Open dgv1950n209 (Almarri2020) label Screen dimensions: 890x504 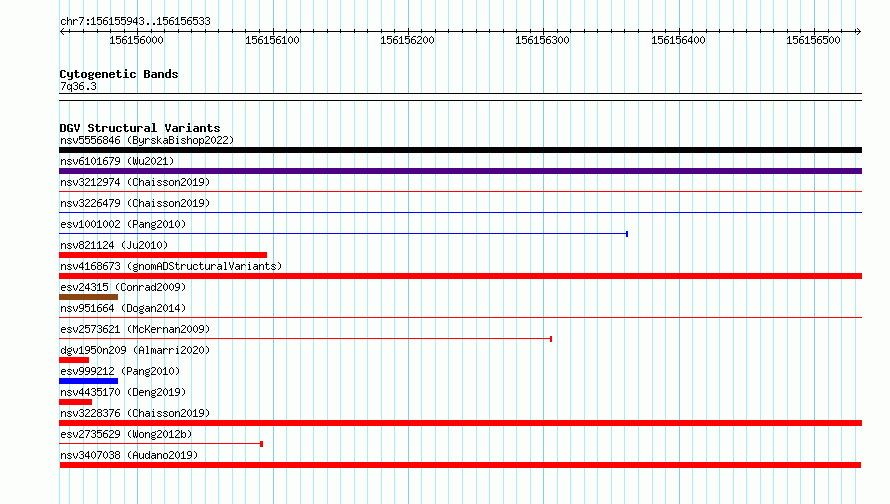coord(135,350)
